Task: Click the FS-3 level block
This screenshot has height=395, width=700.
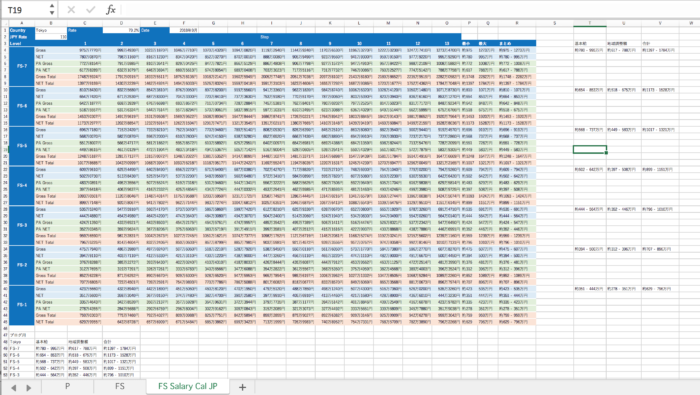Action: tap(21, 225)
